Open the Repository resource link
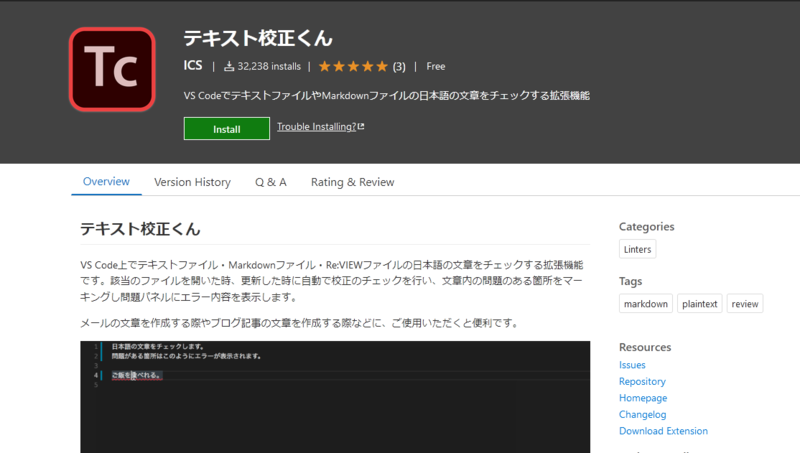Image resolution: width=800 pixels, height=453 pixels. [642, 381]
